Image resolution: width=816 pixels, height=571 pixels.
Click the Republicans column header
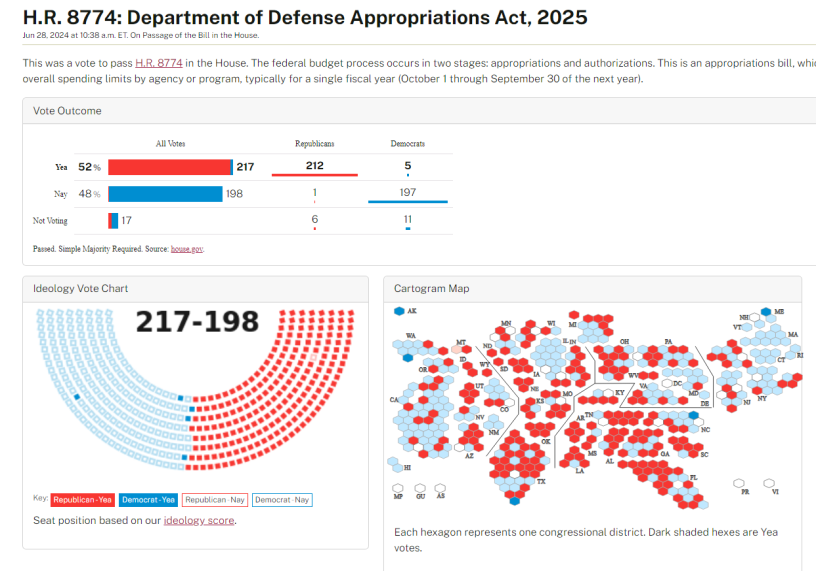(314, 144)
